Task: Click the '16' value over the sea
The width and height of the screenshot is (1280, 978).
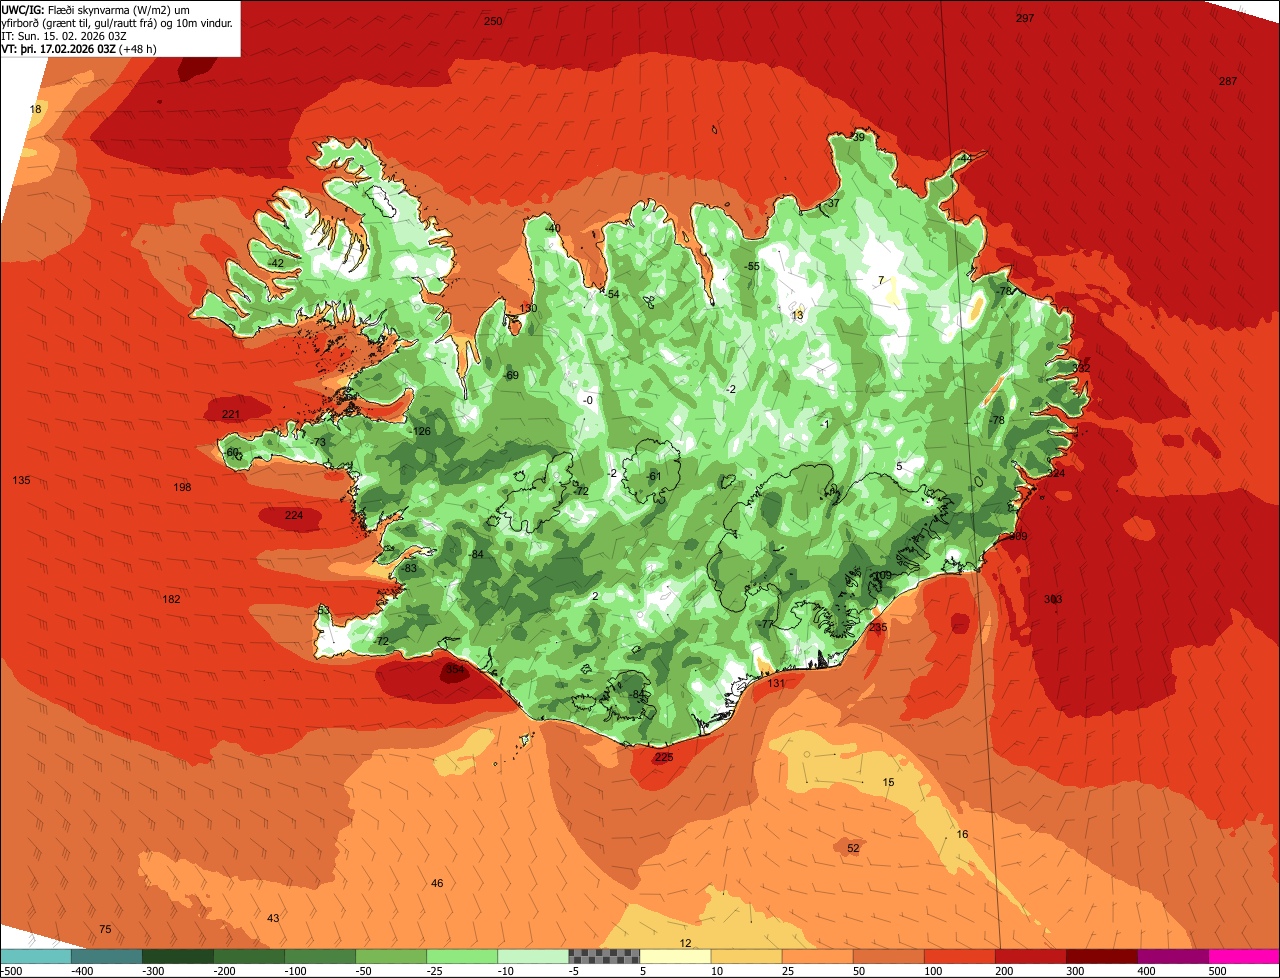Action: tap(962, 834)
